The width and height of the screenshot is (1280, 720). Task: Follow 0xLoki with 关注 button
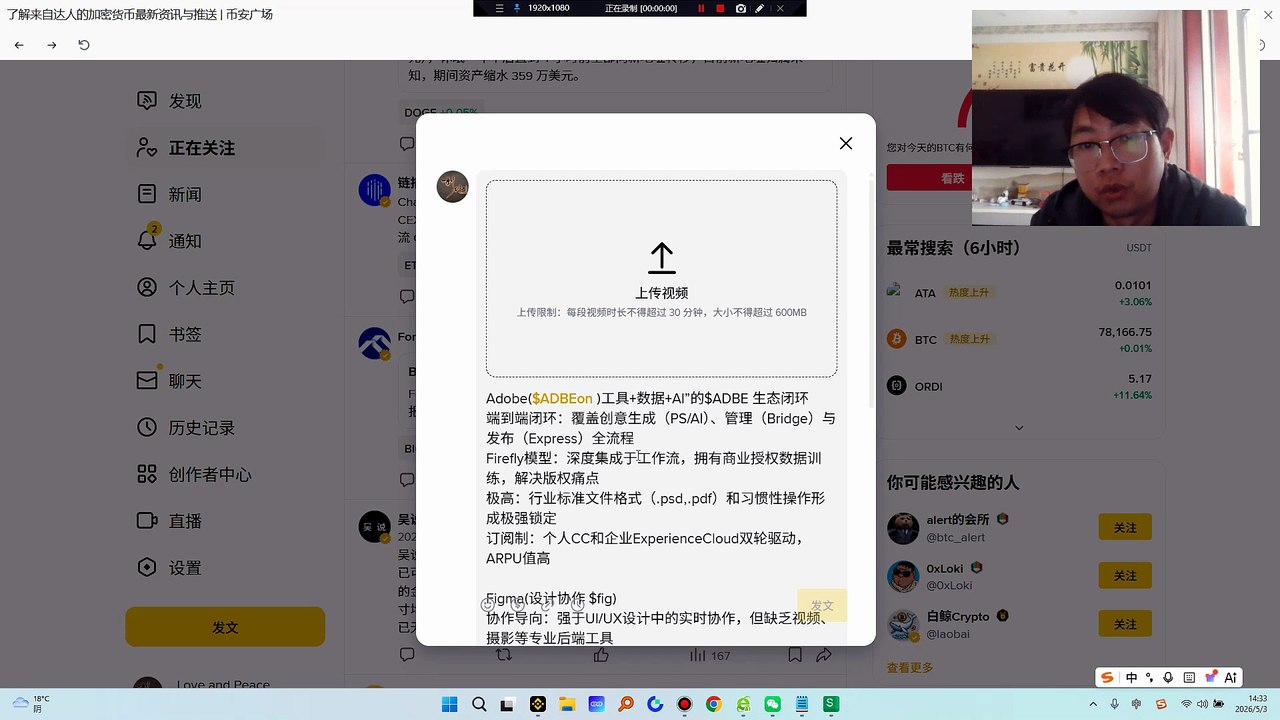(x=1125, y=576)
